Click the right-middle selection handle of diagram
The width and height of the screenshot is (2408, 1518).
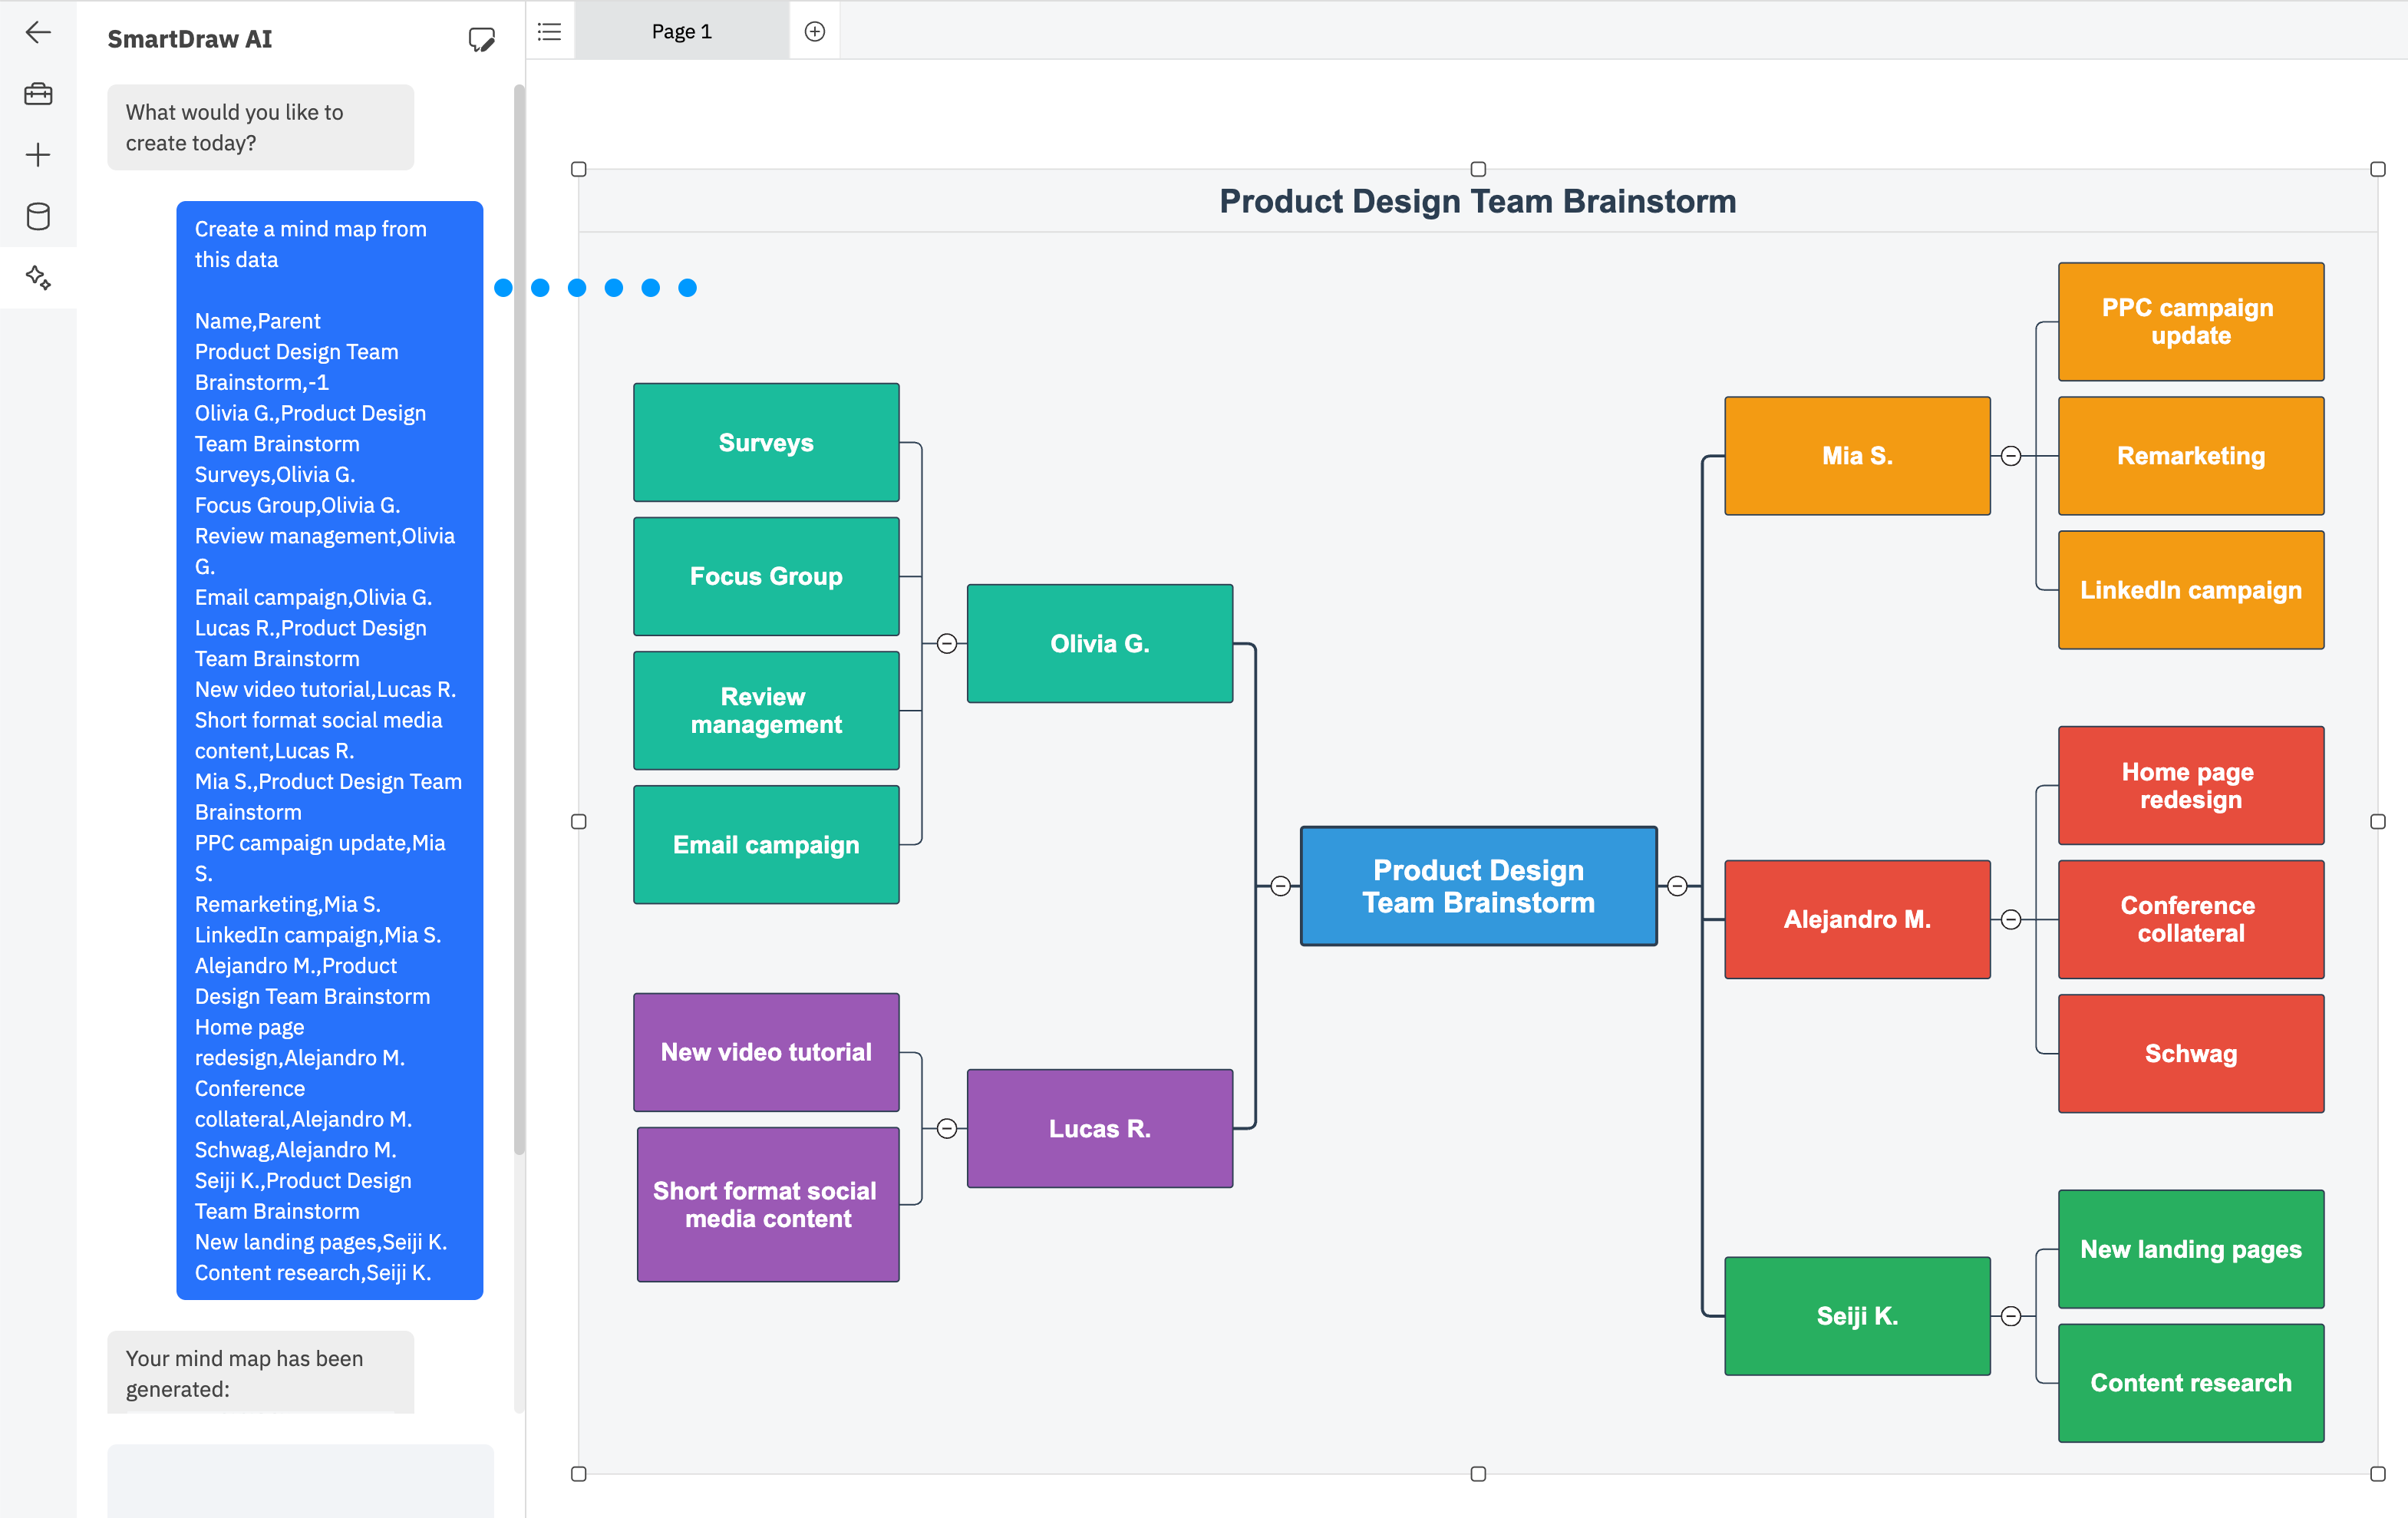click(2378, 822)
